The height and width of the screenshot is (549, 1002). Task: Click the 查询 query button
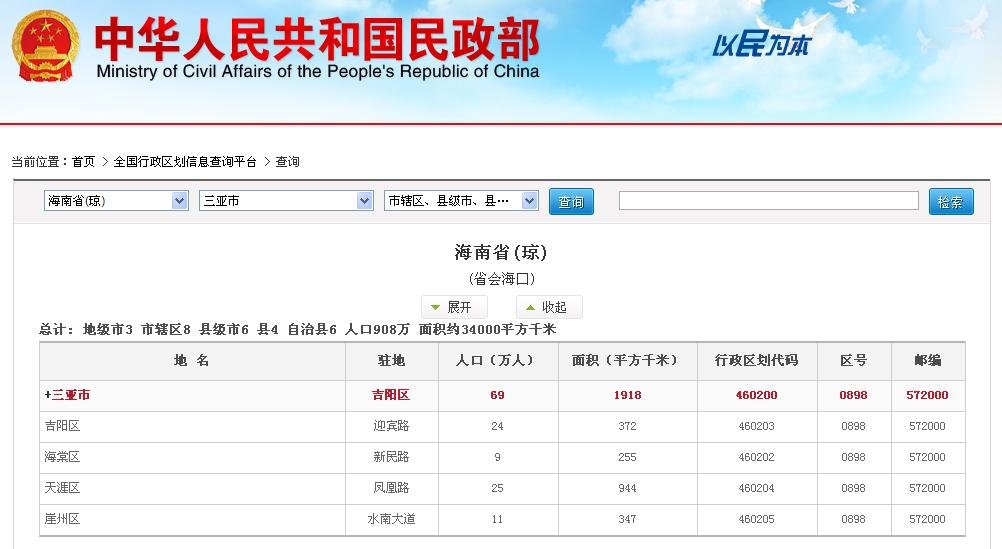(571, 202)
